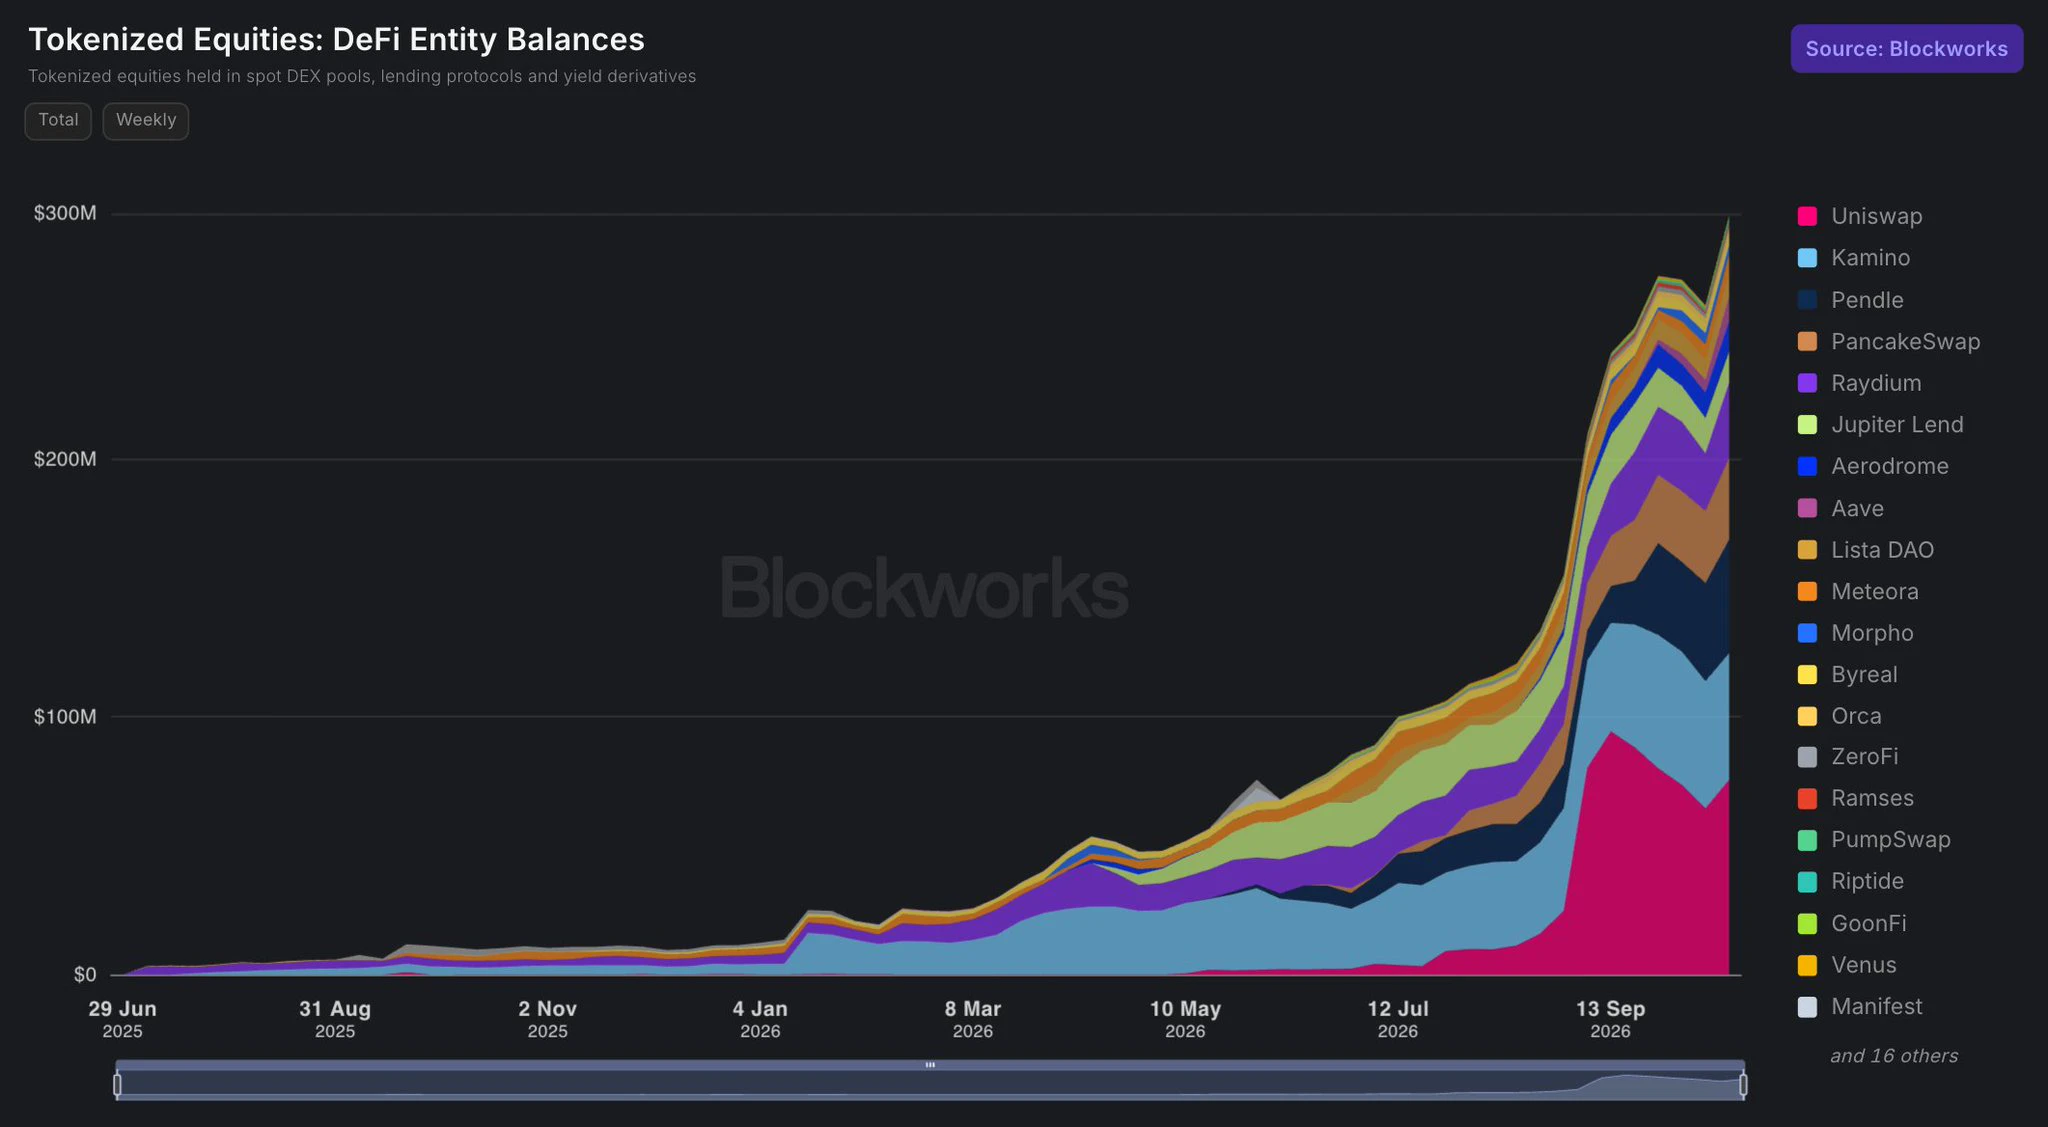Click the chart title 'Tokenized Equities: DeFi Entity Balances'

click(336, 39)
